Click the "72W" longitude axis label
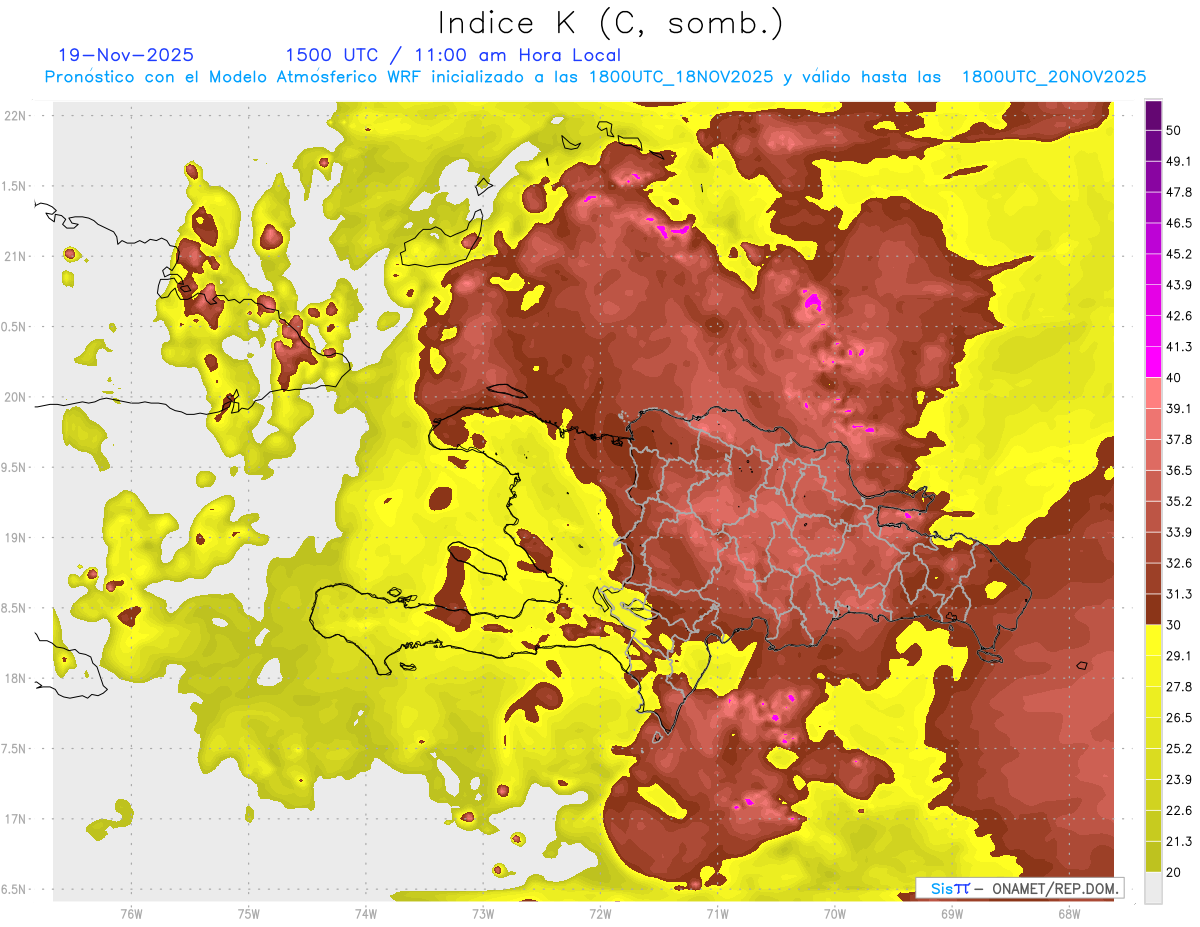 tap(600, 914)
